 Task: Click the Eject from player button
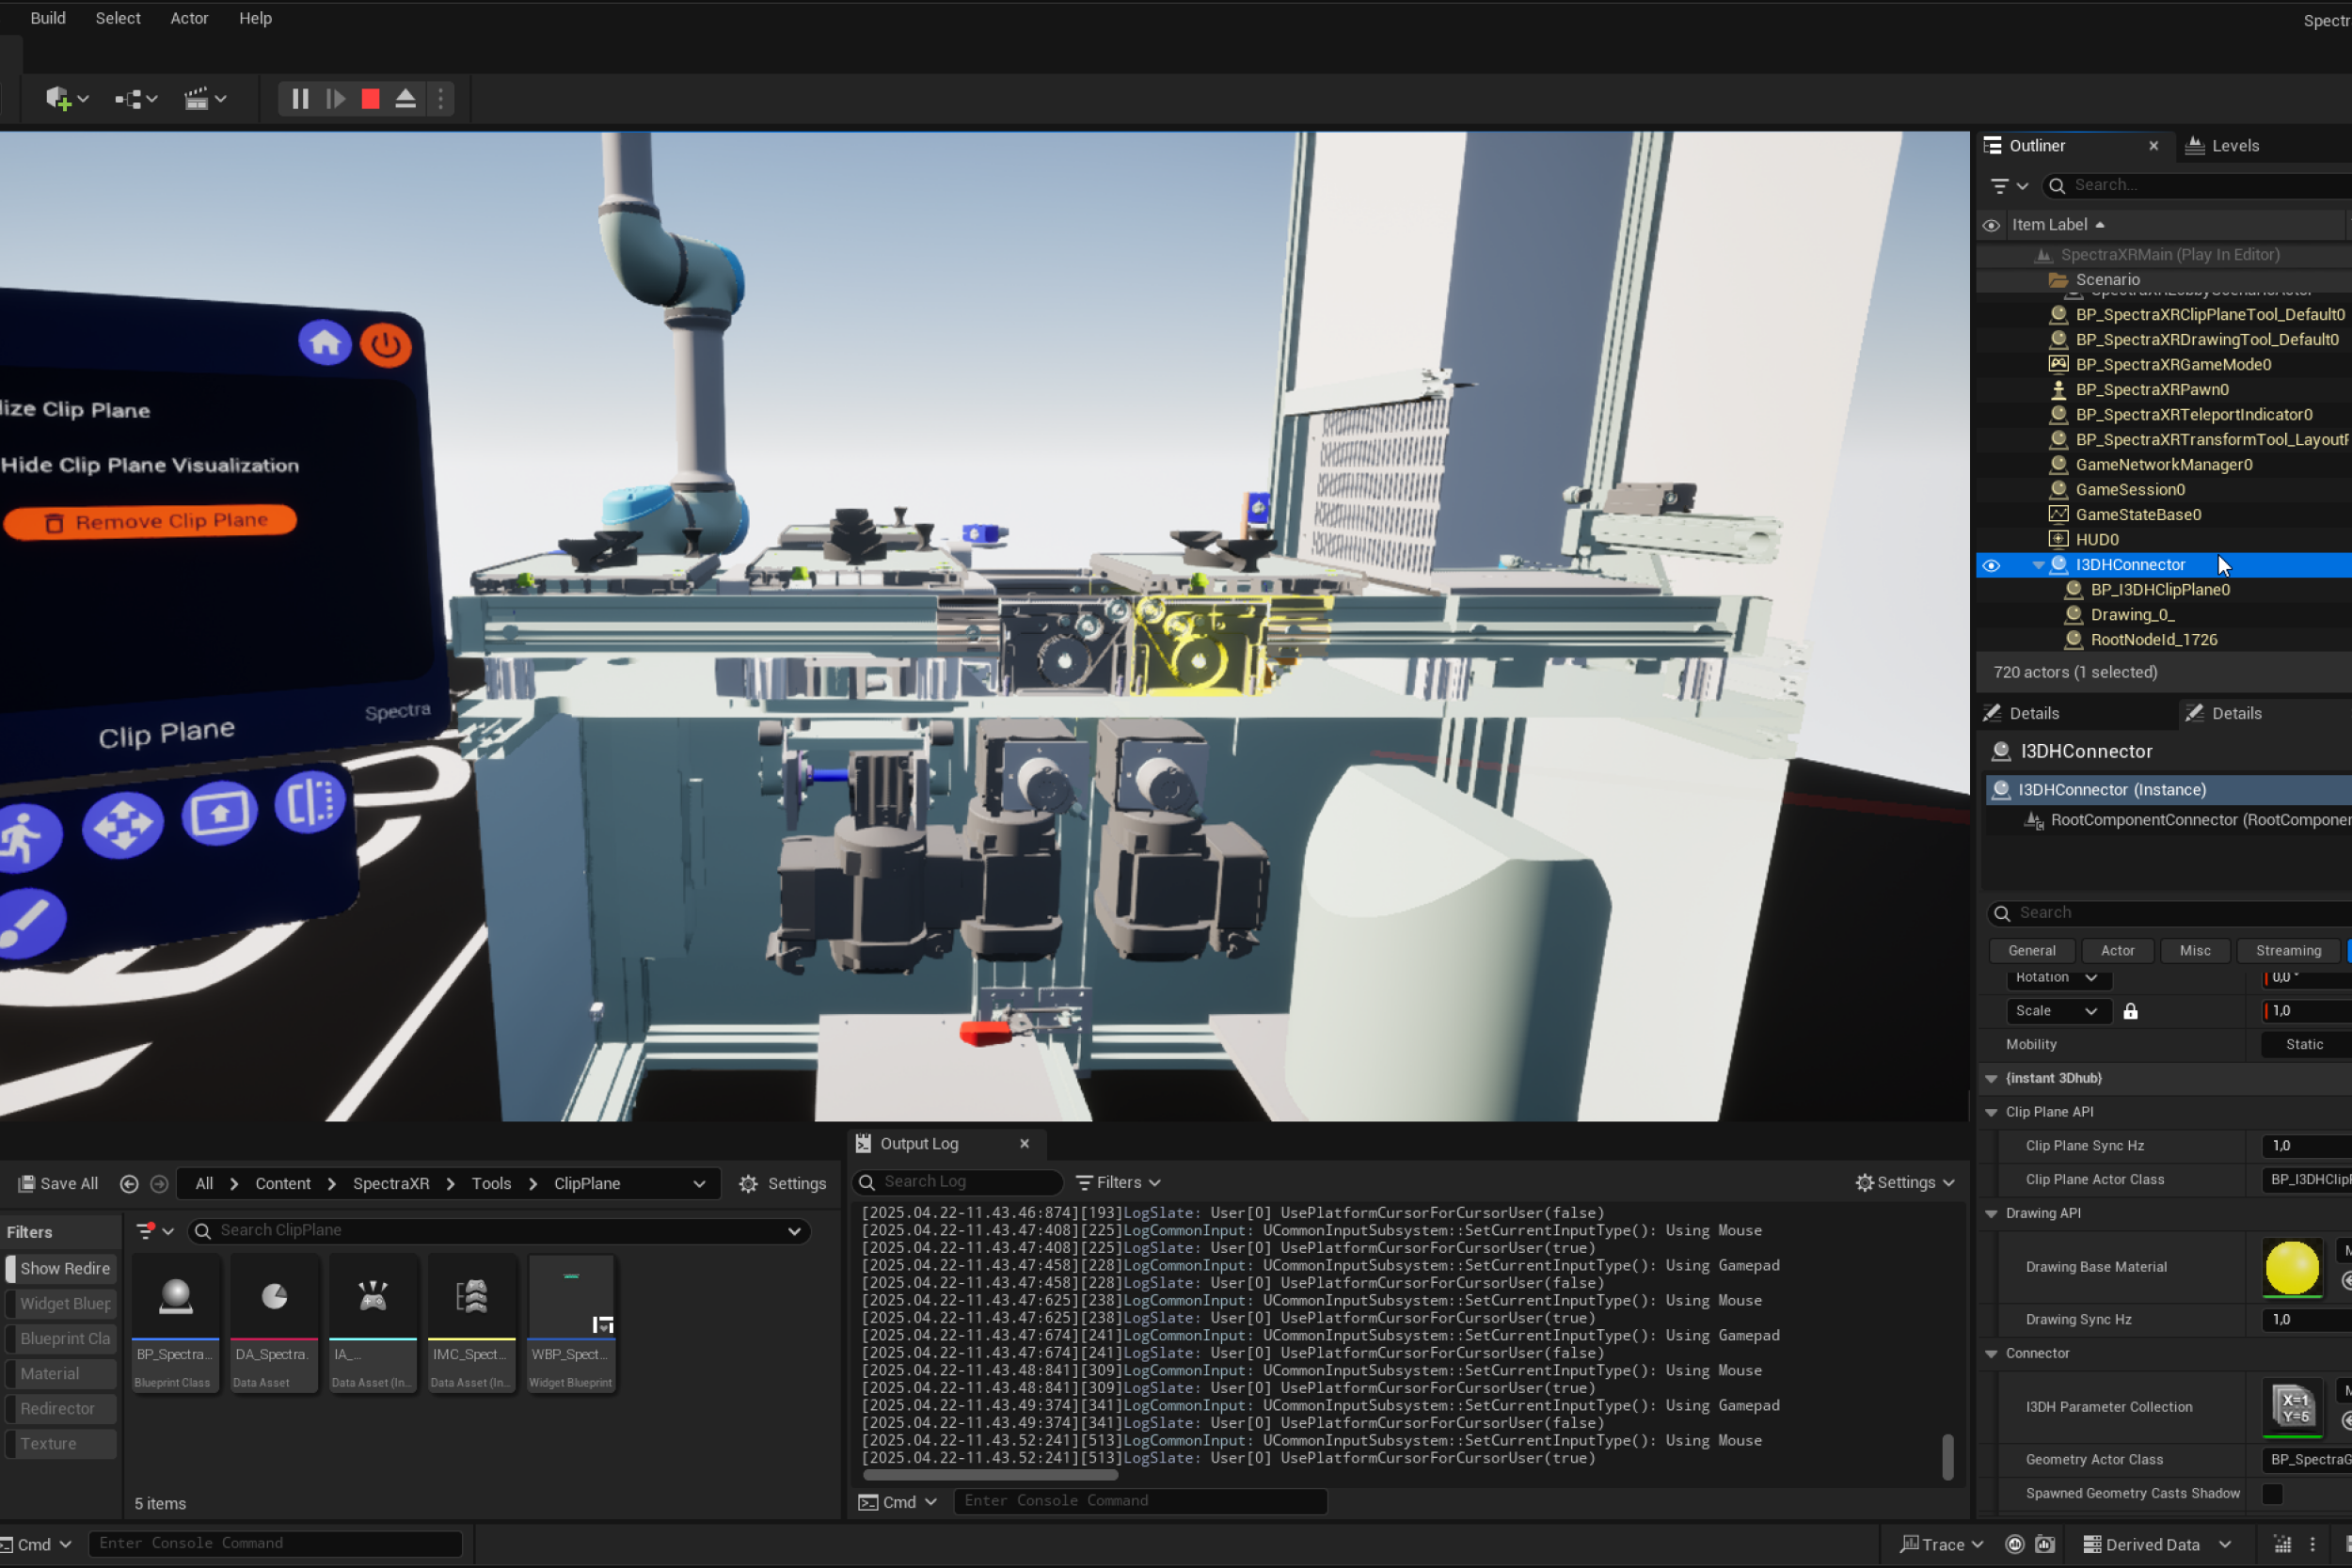tap(405, 99)
